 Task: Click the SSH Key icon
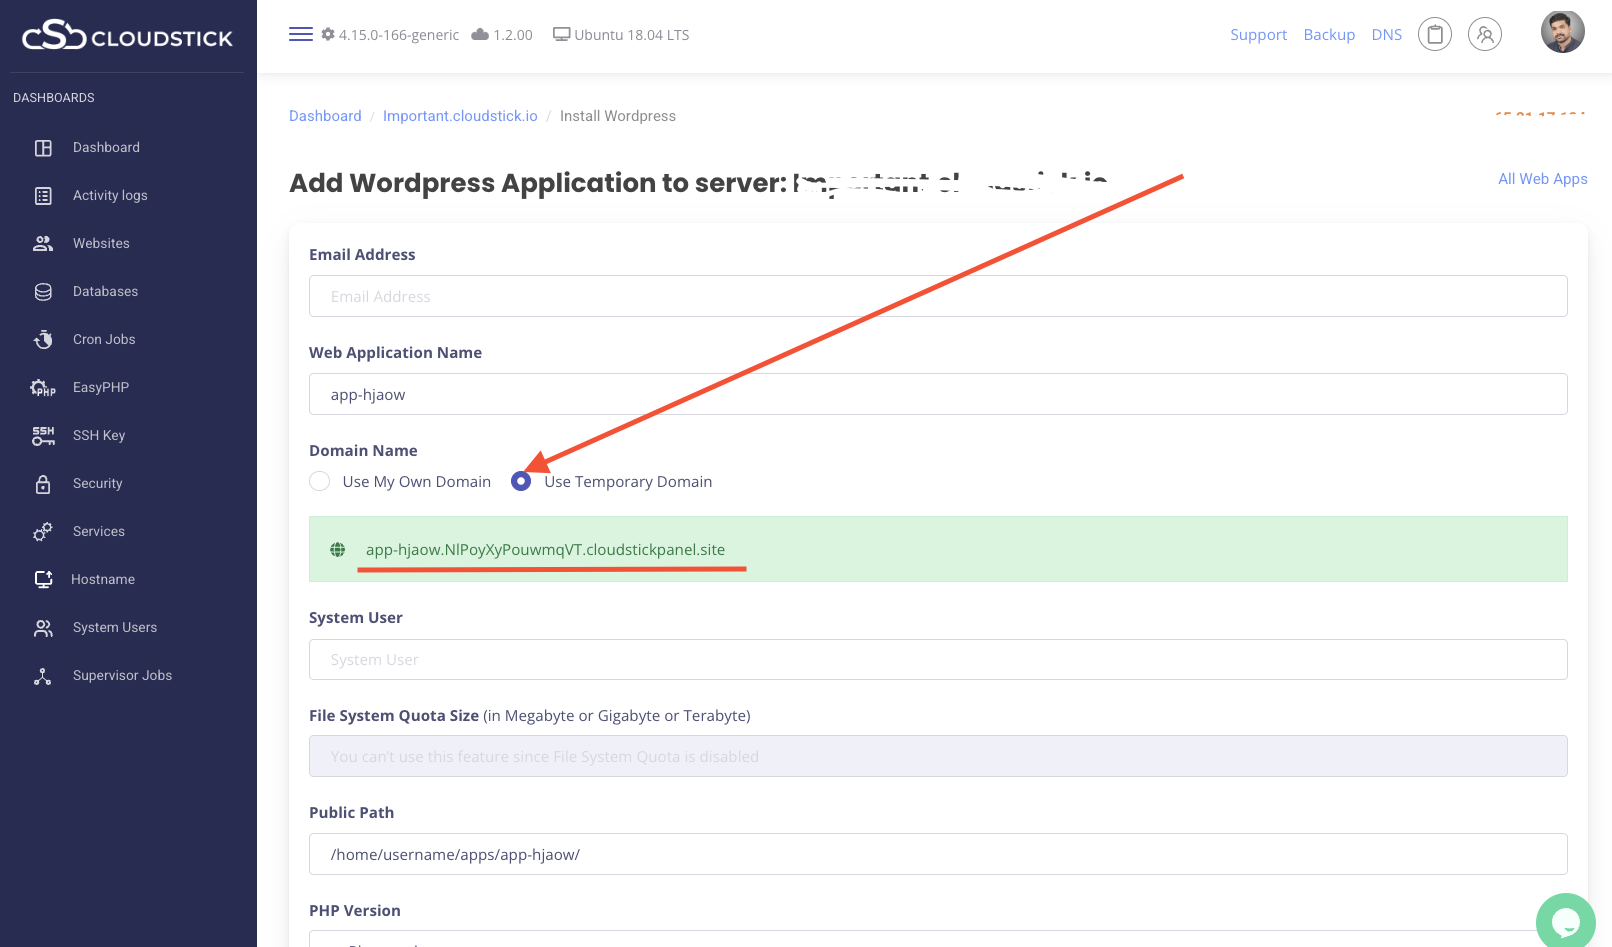tap(43, 436)
